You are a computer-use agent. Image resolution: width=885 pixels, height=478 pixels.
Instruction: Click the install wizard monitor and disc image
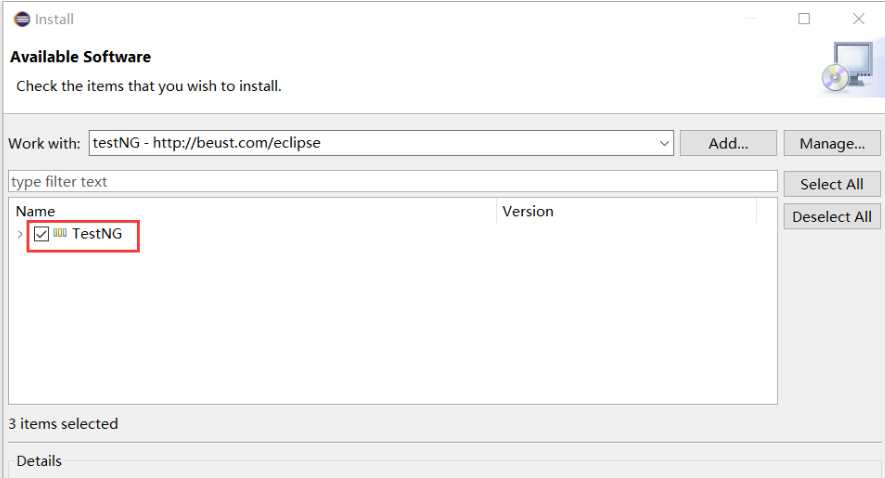click(850, 67)
